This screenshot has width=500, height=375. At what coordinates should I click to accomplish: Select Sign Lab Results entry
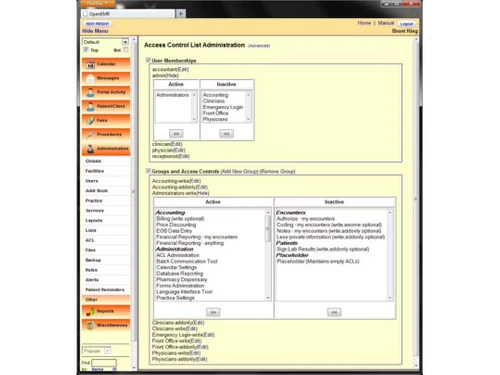pos(323,249)
